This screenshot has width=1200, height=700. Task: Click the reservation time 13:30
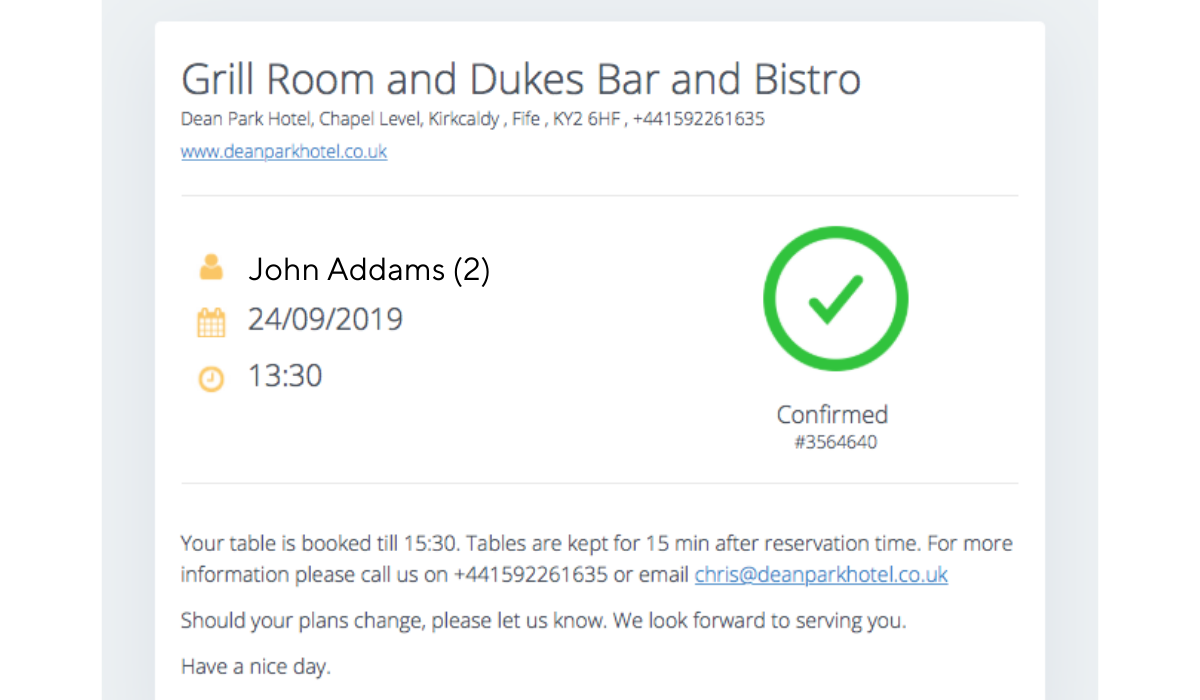[x=285, y=376]
